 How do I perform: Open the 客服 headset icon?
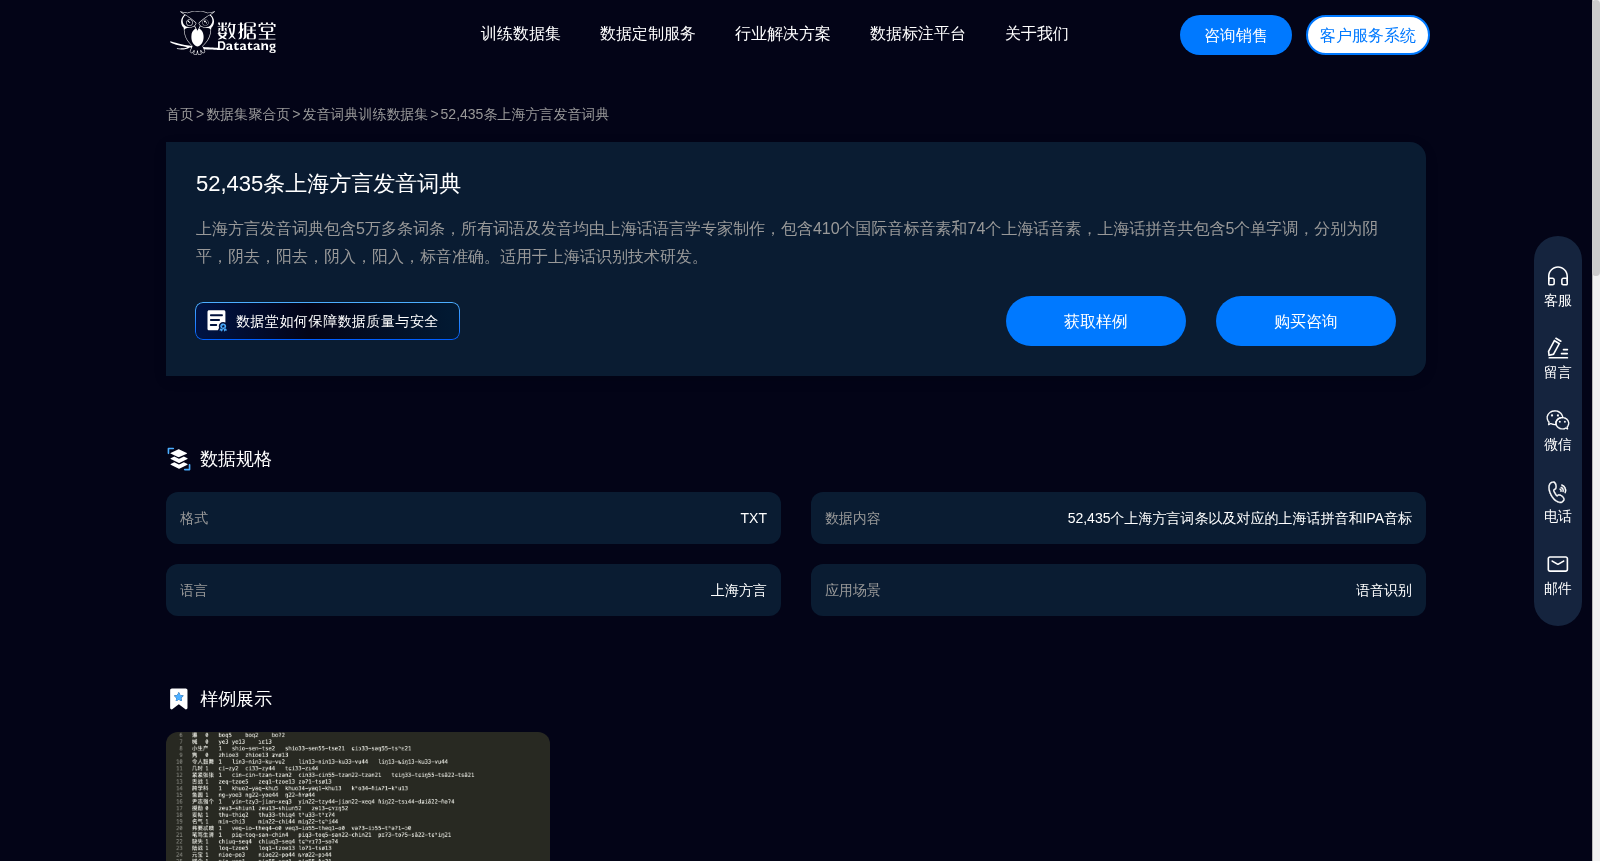click(1558, 276)
